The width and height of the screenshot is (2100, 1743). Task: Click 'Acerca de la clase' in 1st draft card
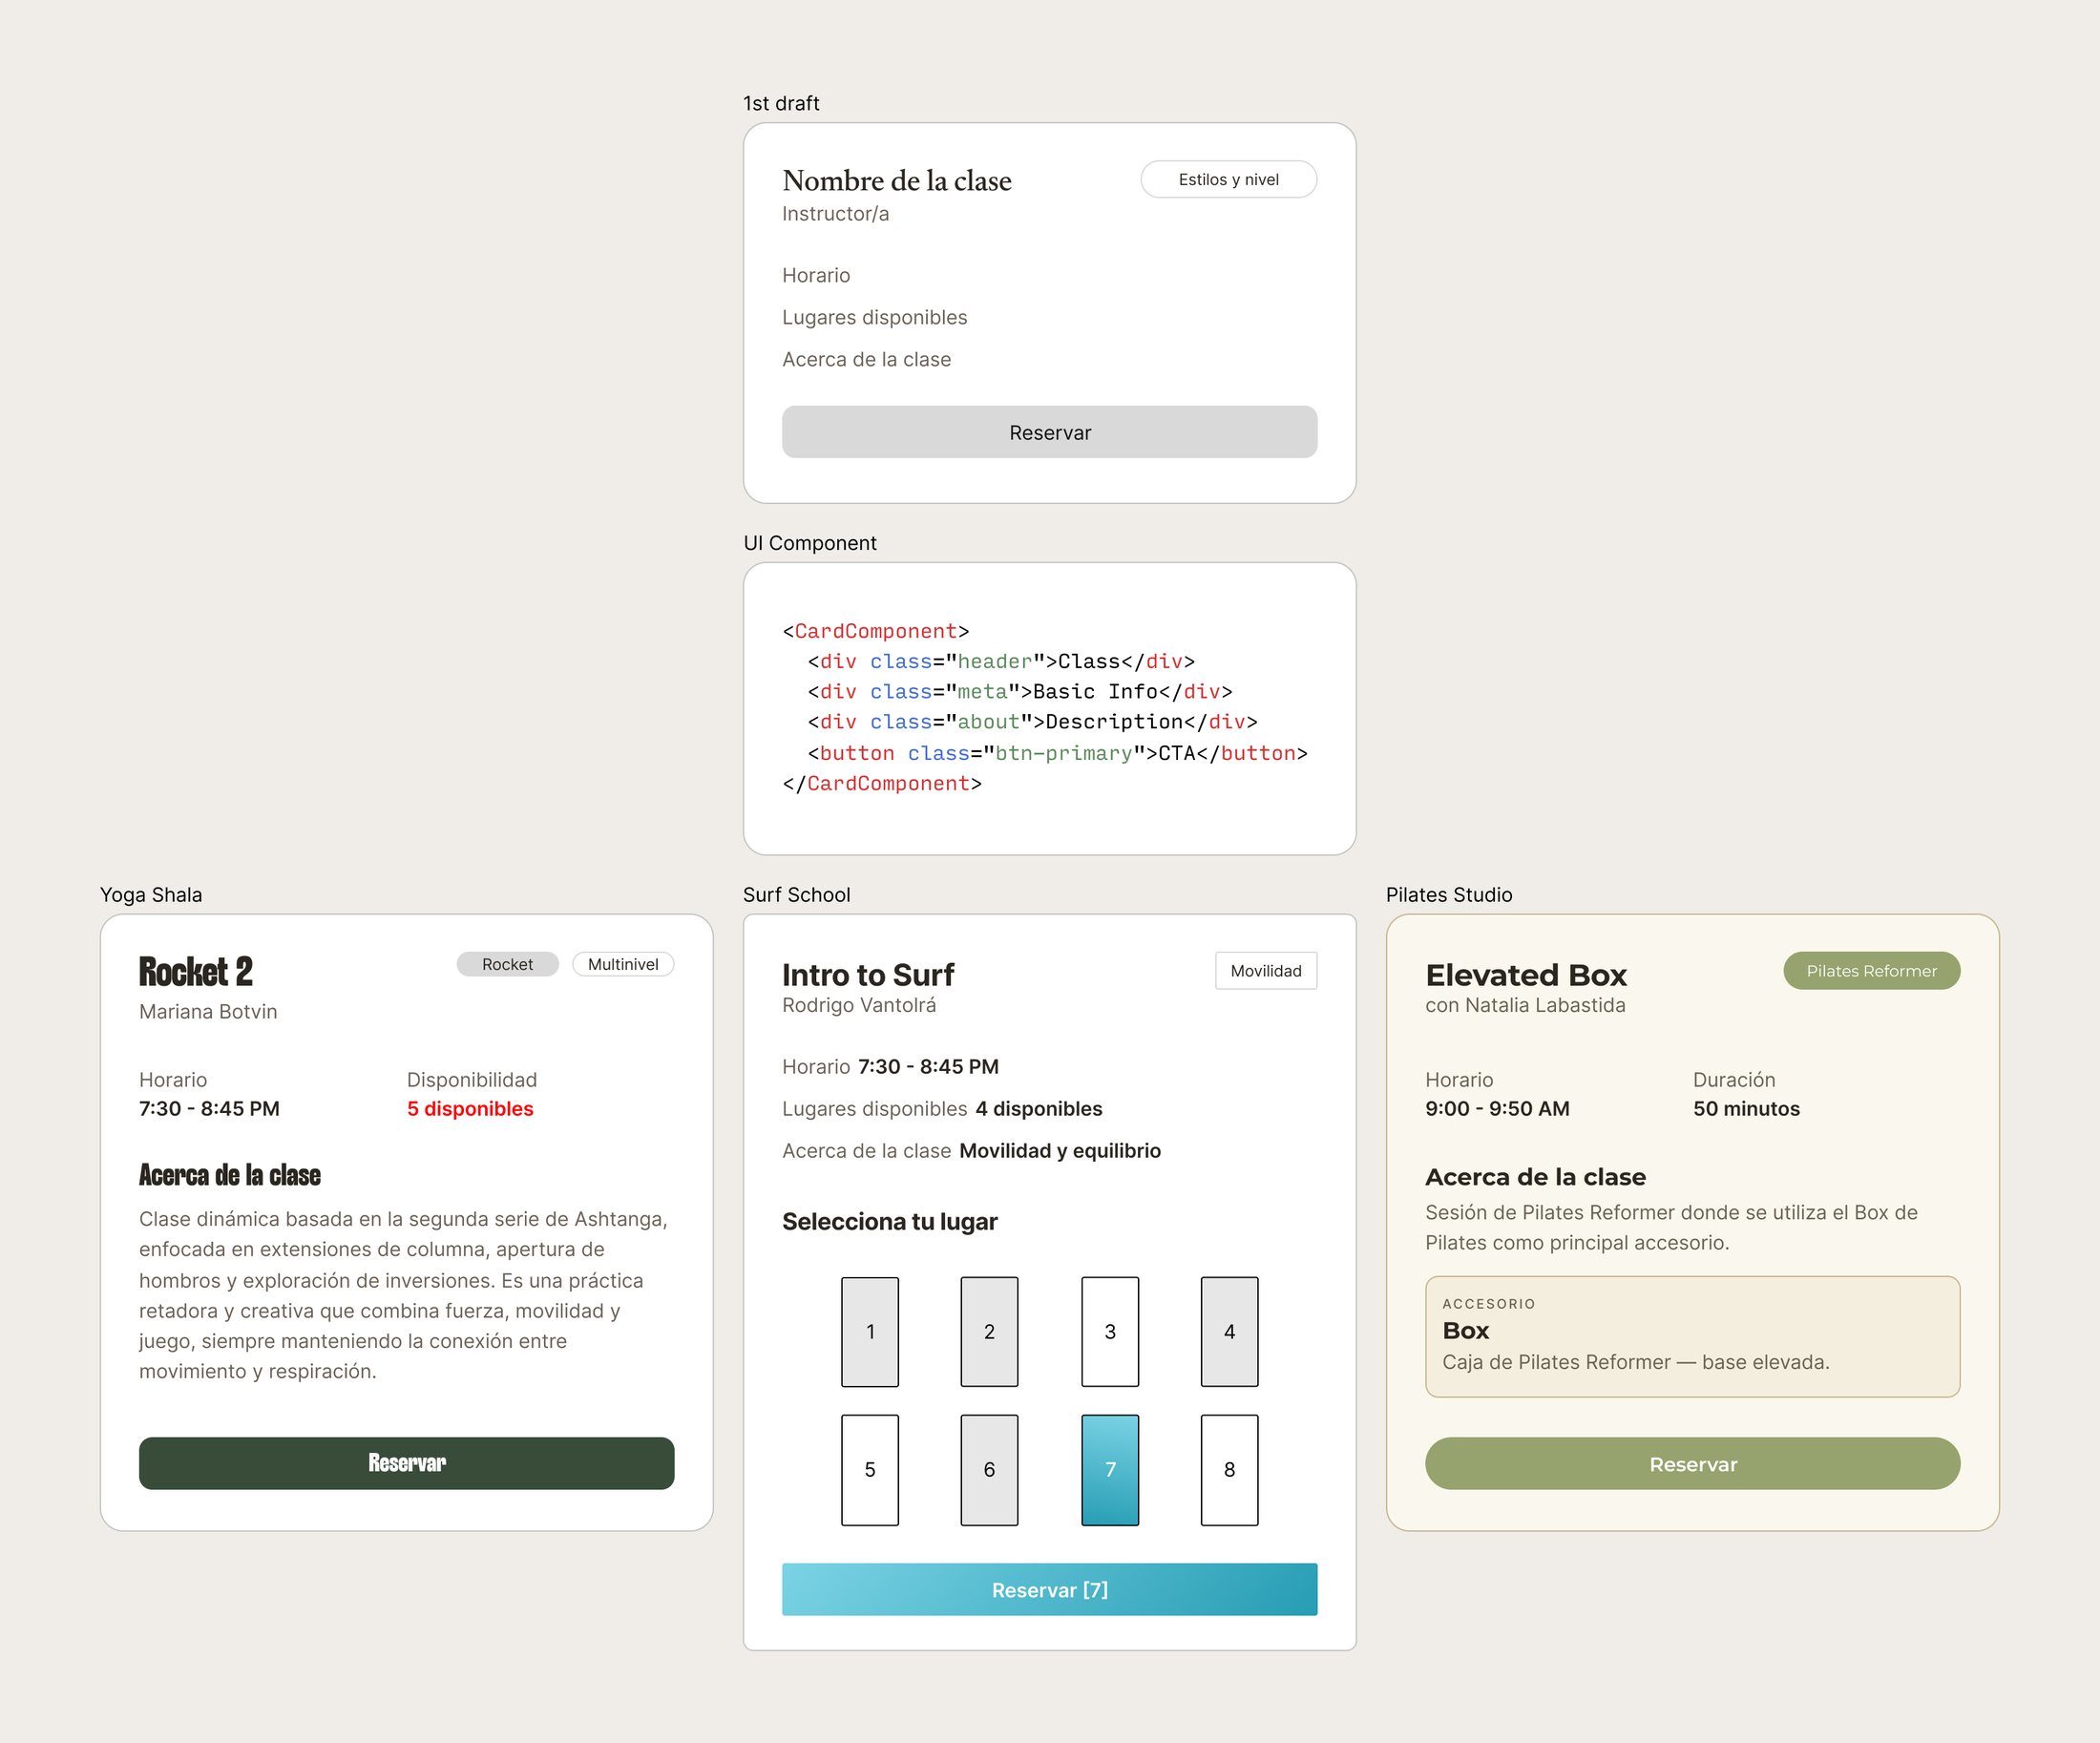point(866,359)
